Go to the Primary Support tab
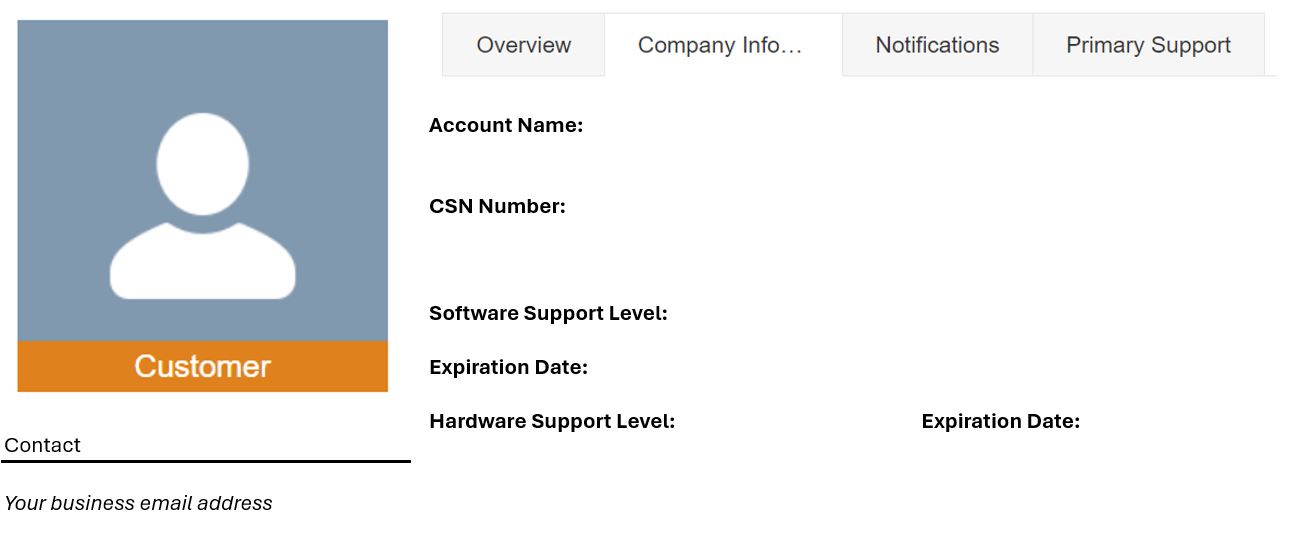 (x=1148, y=45)
